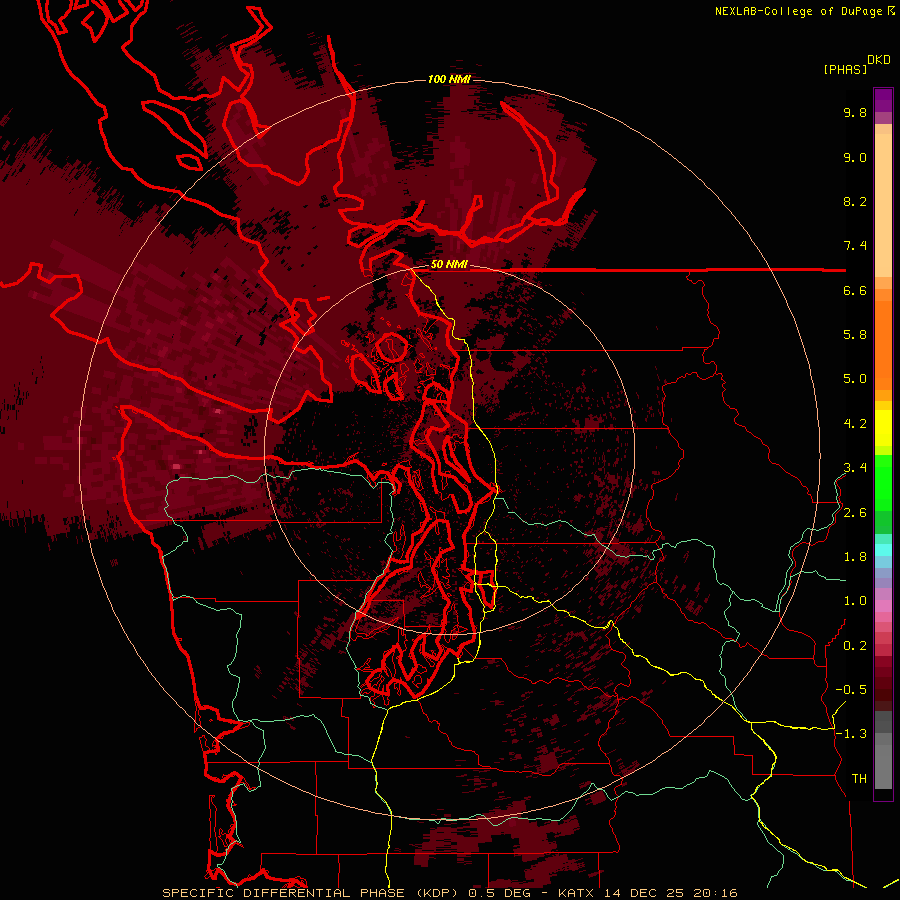900x900 pixels.
Task: Click the 1.0 legend value
Action: coord(855,602)
